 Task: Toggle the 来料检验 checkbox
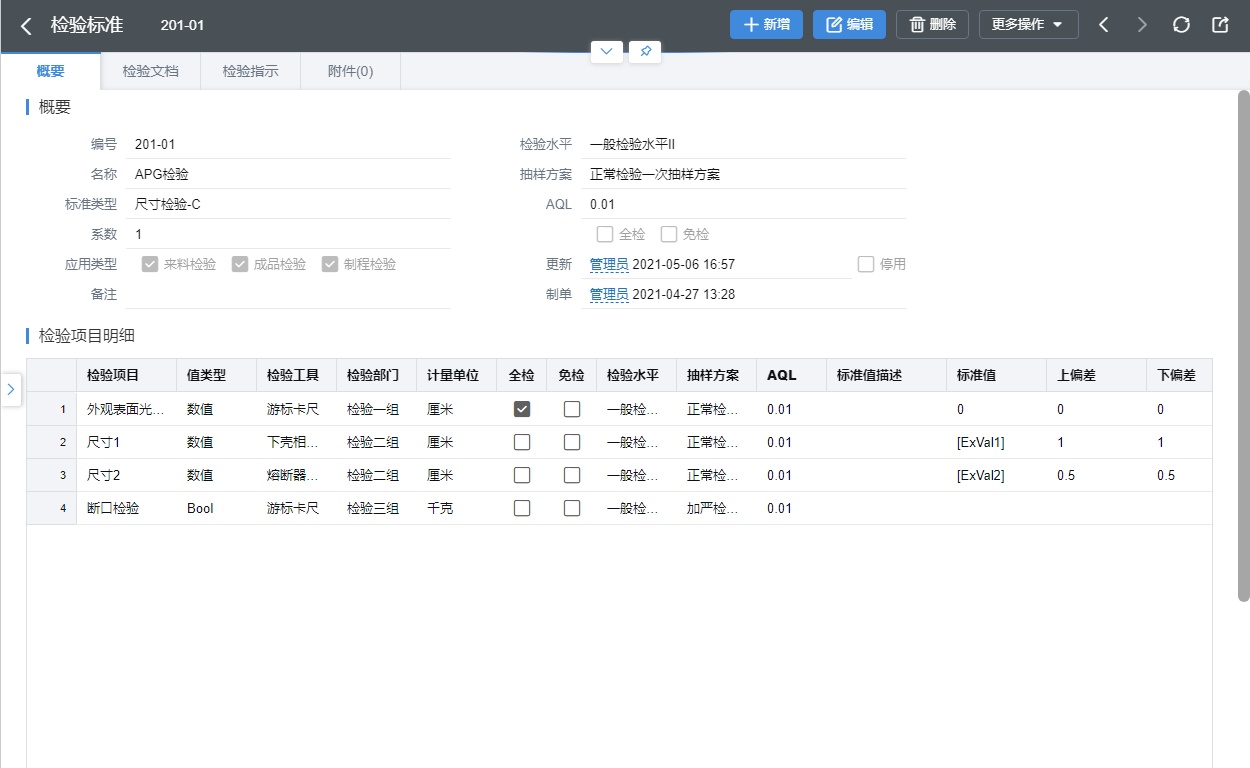click(150, 264)
